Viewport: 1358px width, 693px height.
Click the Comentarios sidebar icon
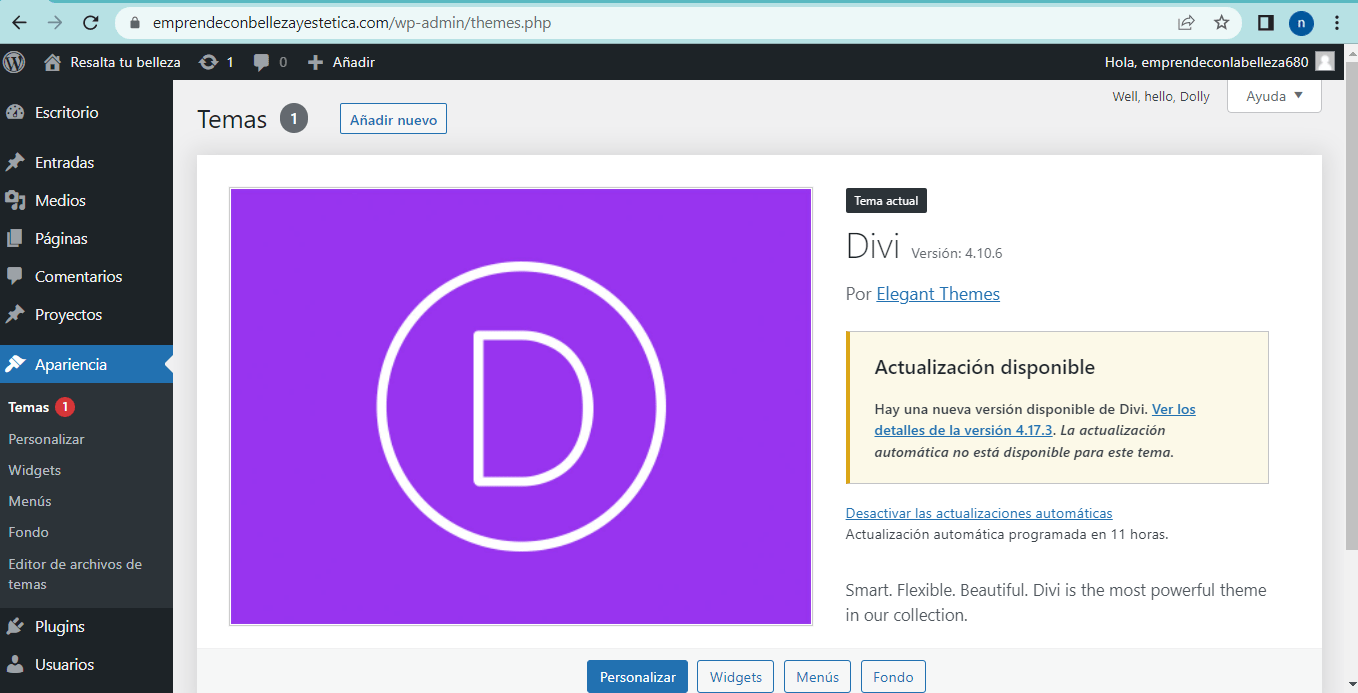pyautogui.click(x=15, y=276)
